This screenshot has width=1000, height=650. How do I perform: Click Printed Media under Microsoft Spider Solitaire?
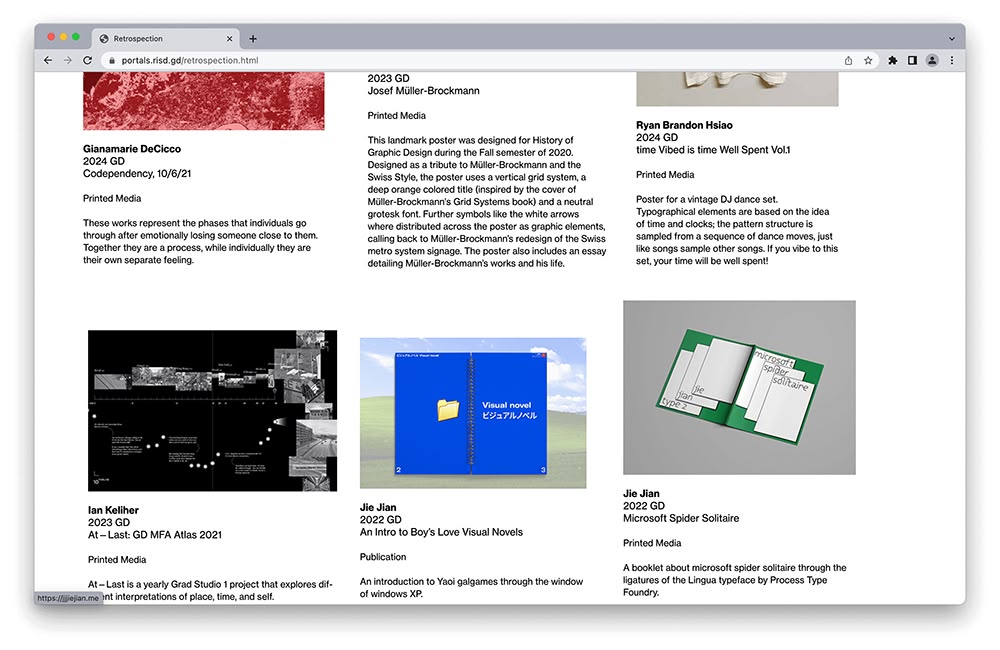point(652,543)
